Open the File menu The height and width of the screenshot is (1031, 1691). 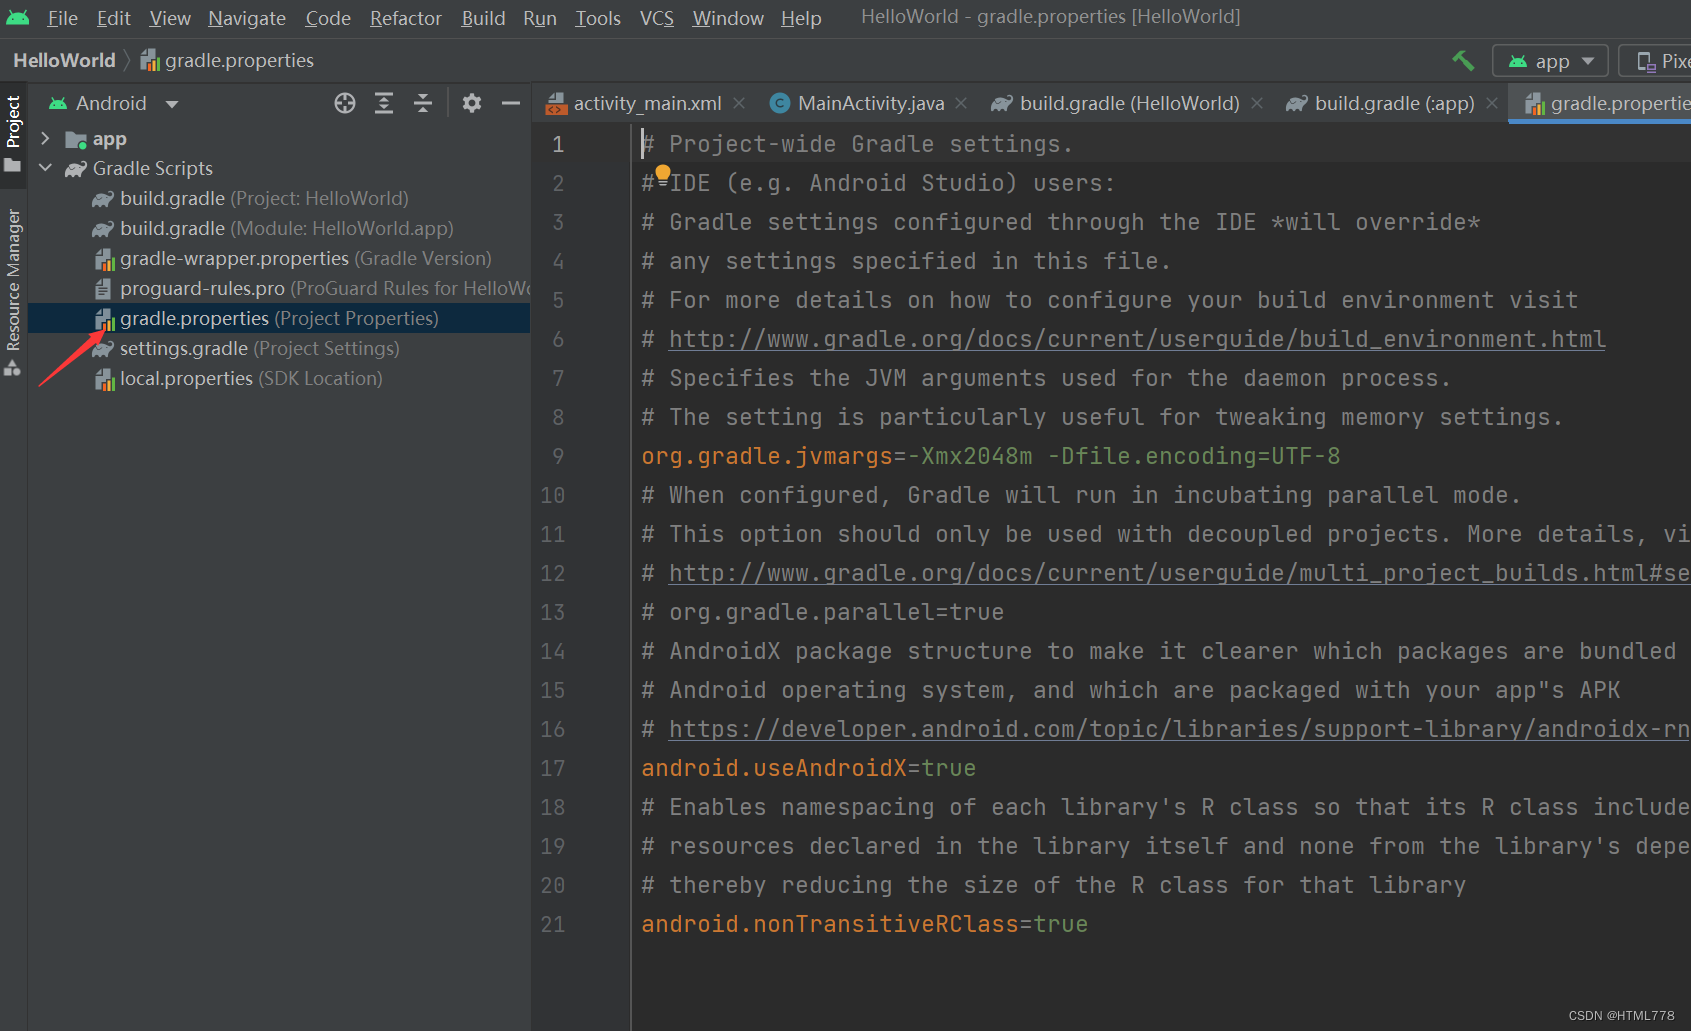point(62,18)
